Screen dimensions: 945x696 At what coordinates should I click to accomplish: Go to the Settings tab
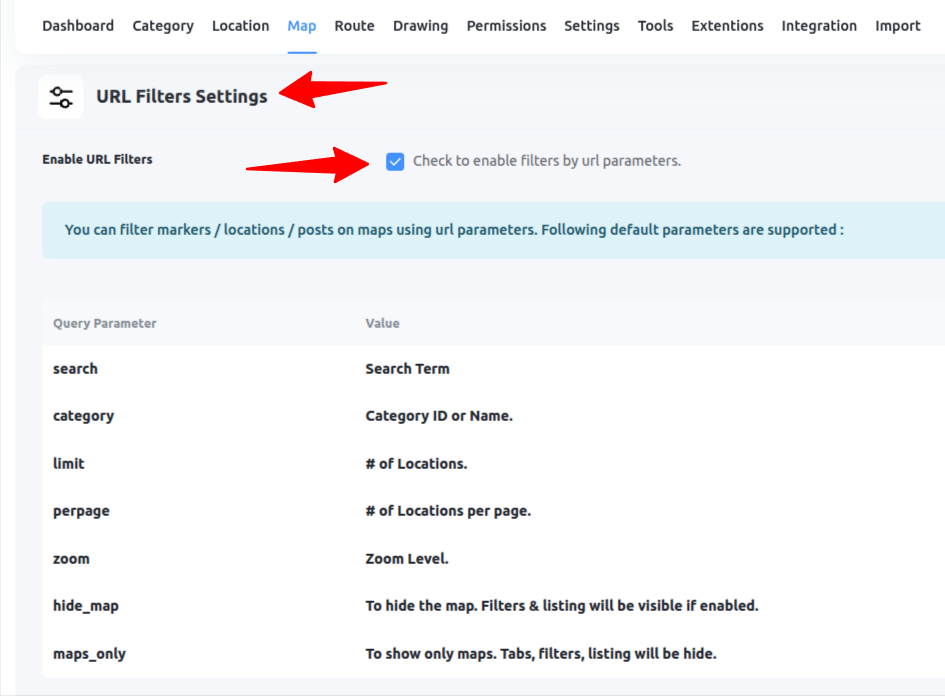pos(591,26)
